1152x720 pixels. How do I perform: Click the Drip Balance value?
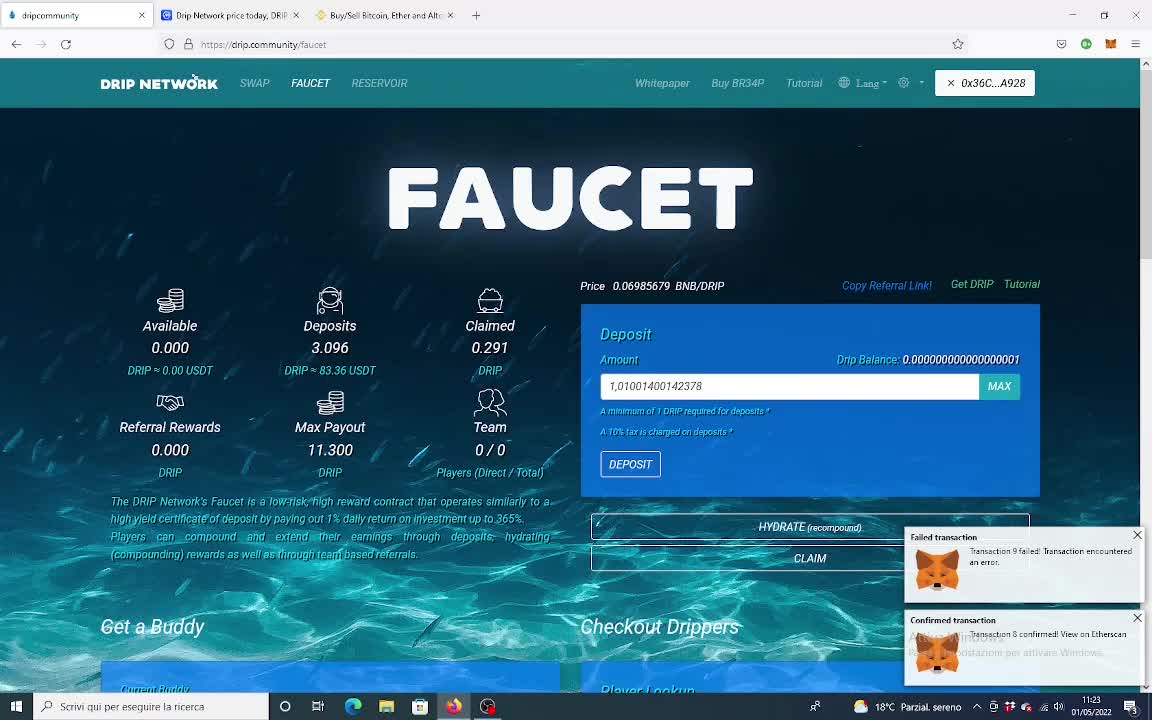tap(961, 360)
